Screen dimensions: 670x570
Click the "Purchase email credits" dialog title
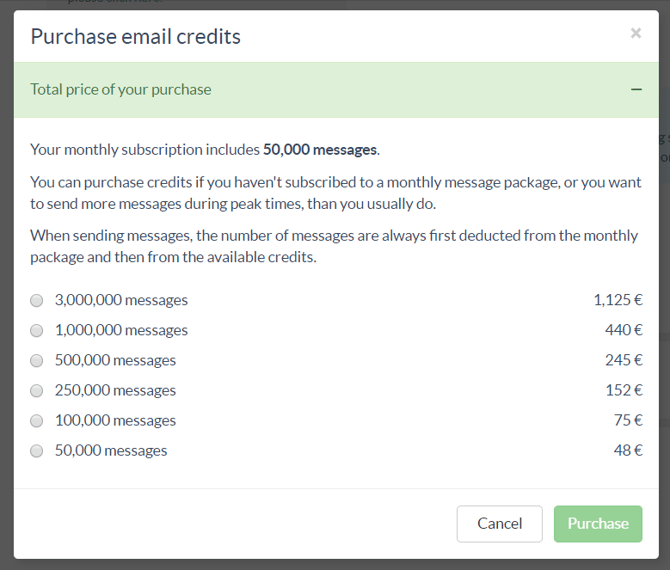pos(136,37)
